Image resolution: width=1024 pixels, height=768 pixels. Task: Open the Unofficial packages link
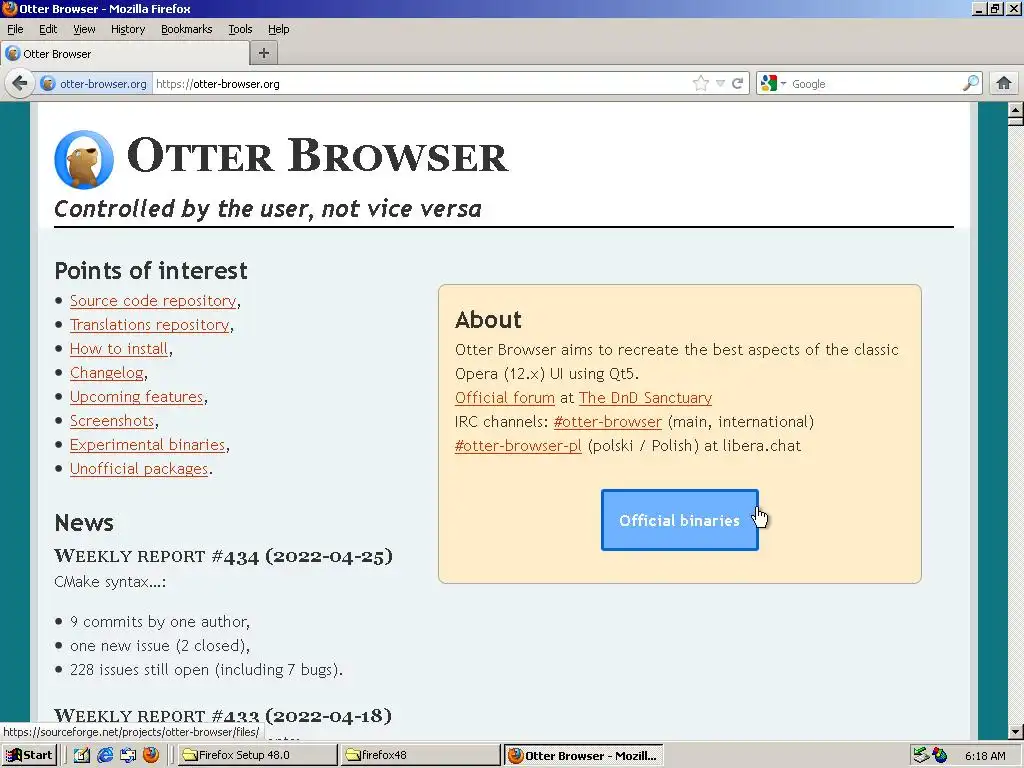[139, 469]
